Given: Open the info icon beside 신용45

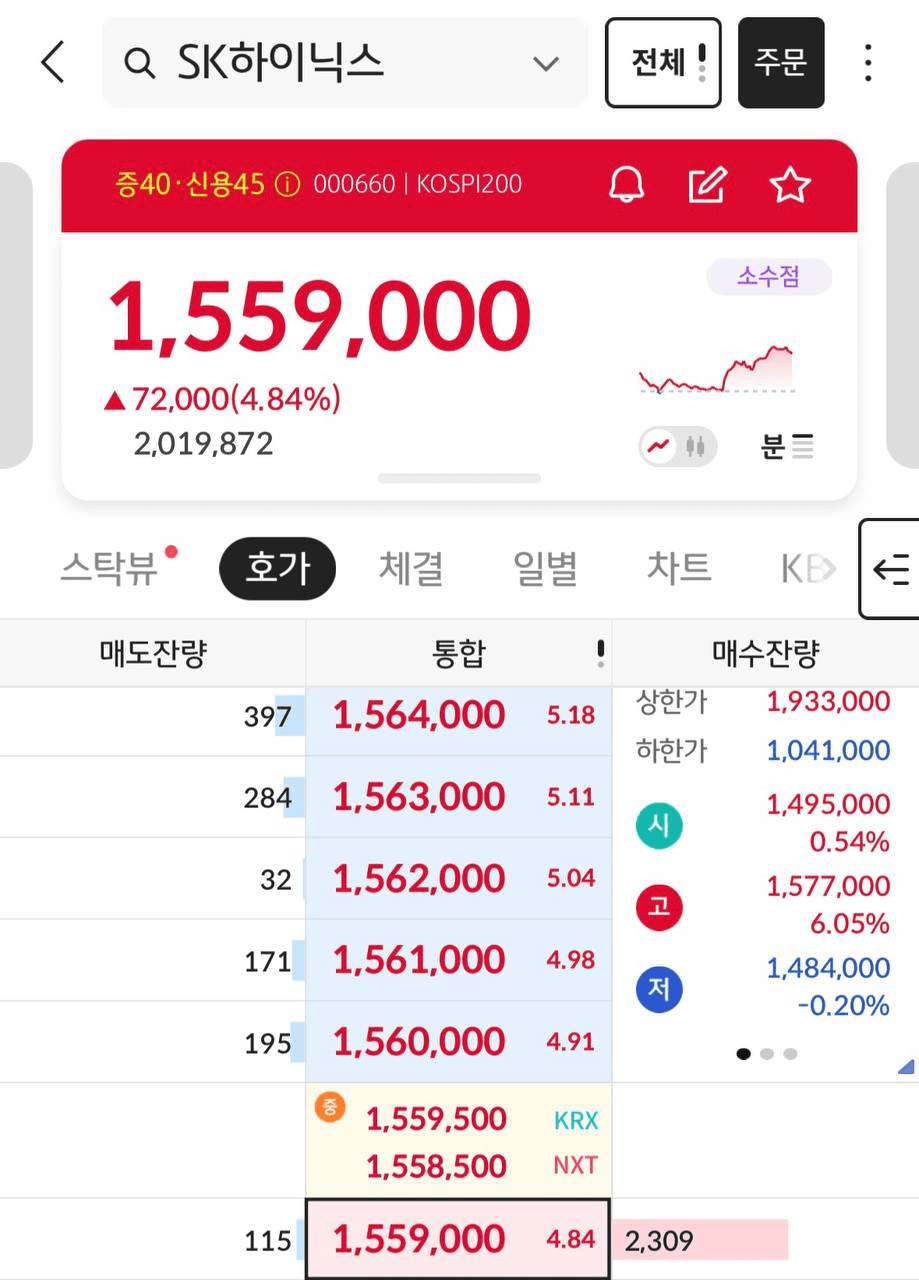Looking at the screenshot, I should click(287, 185).
